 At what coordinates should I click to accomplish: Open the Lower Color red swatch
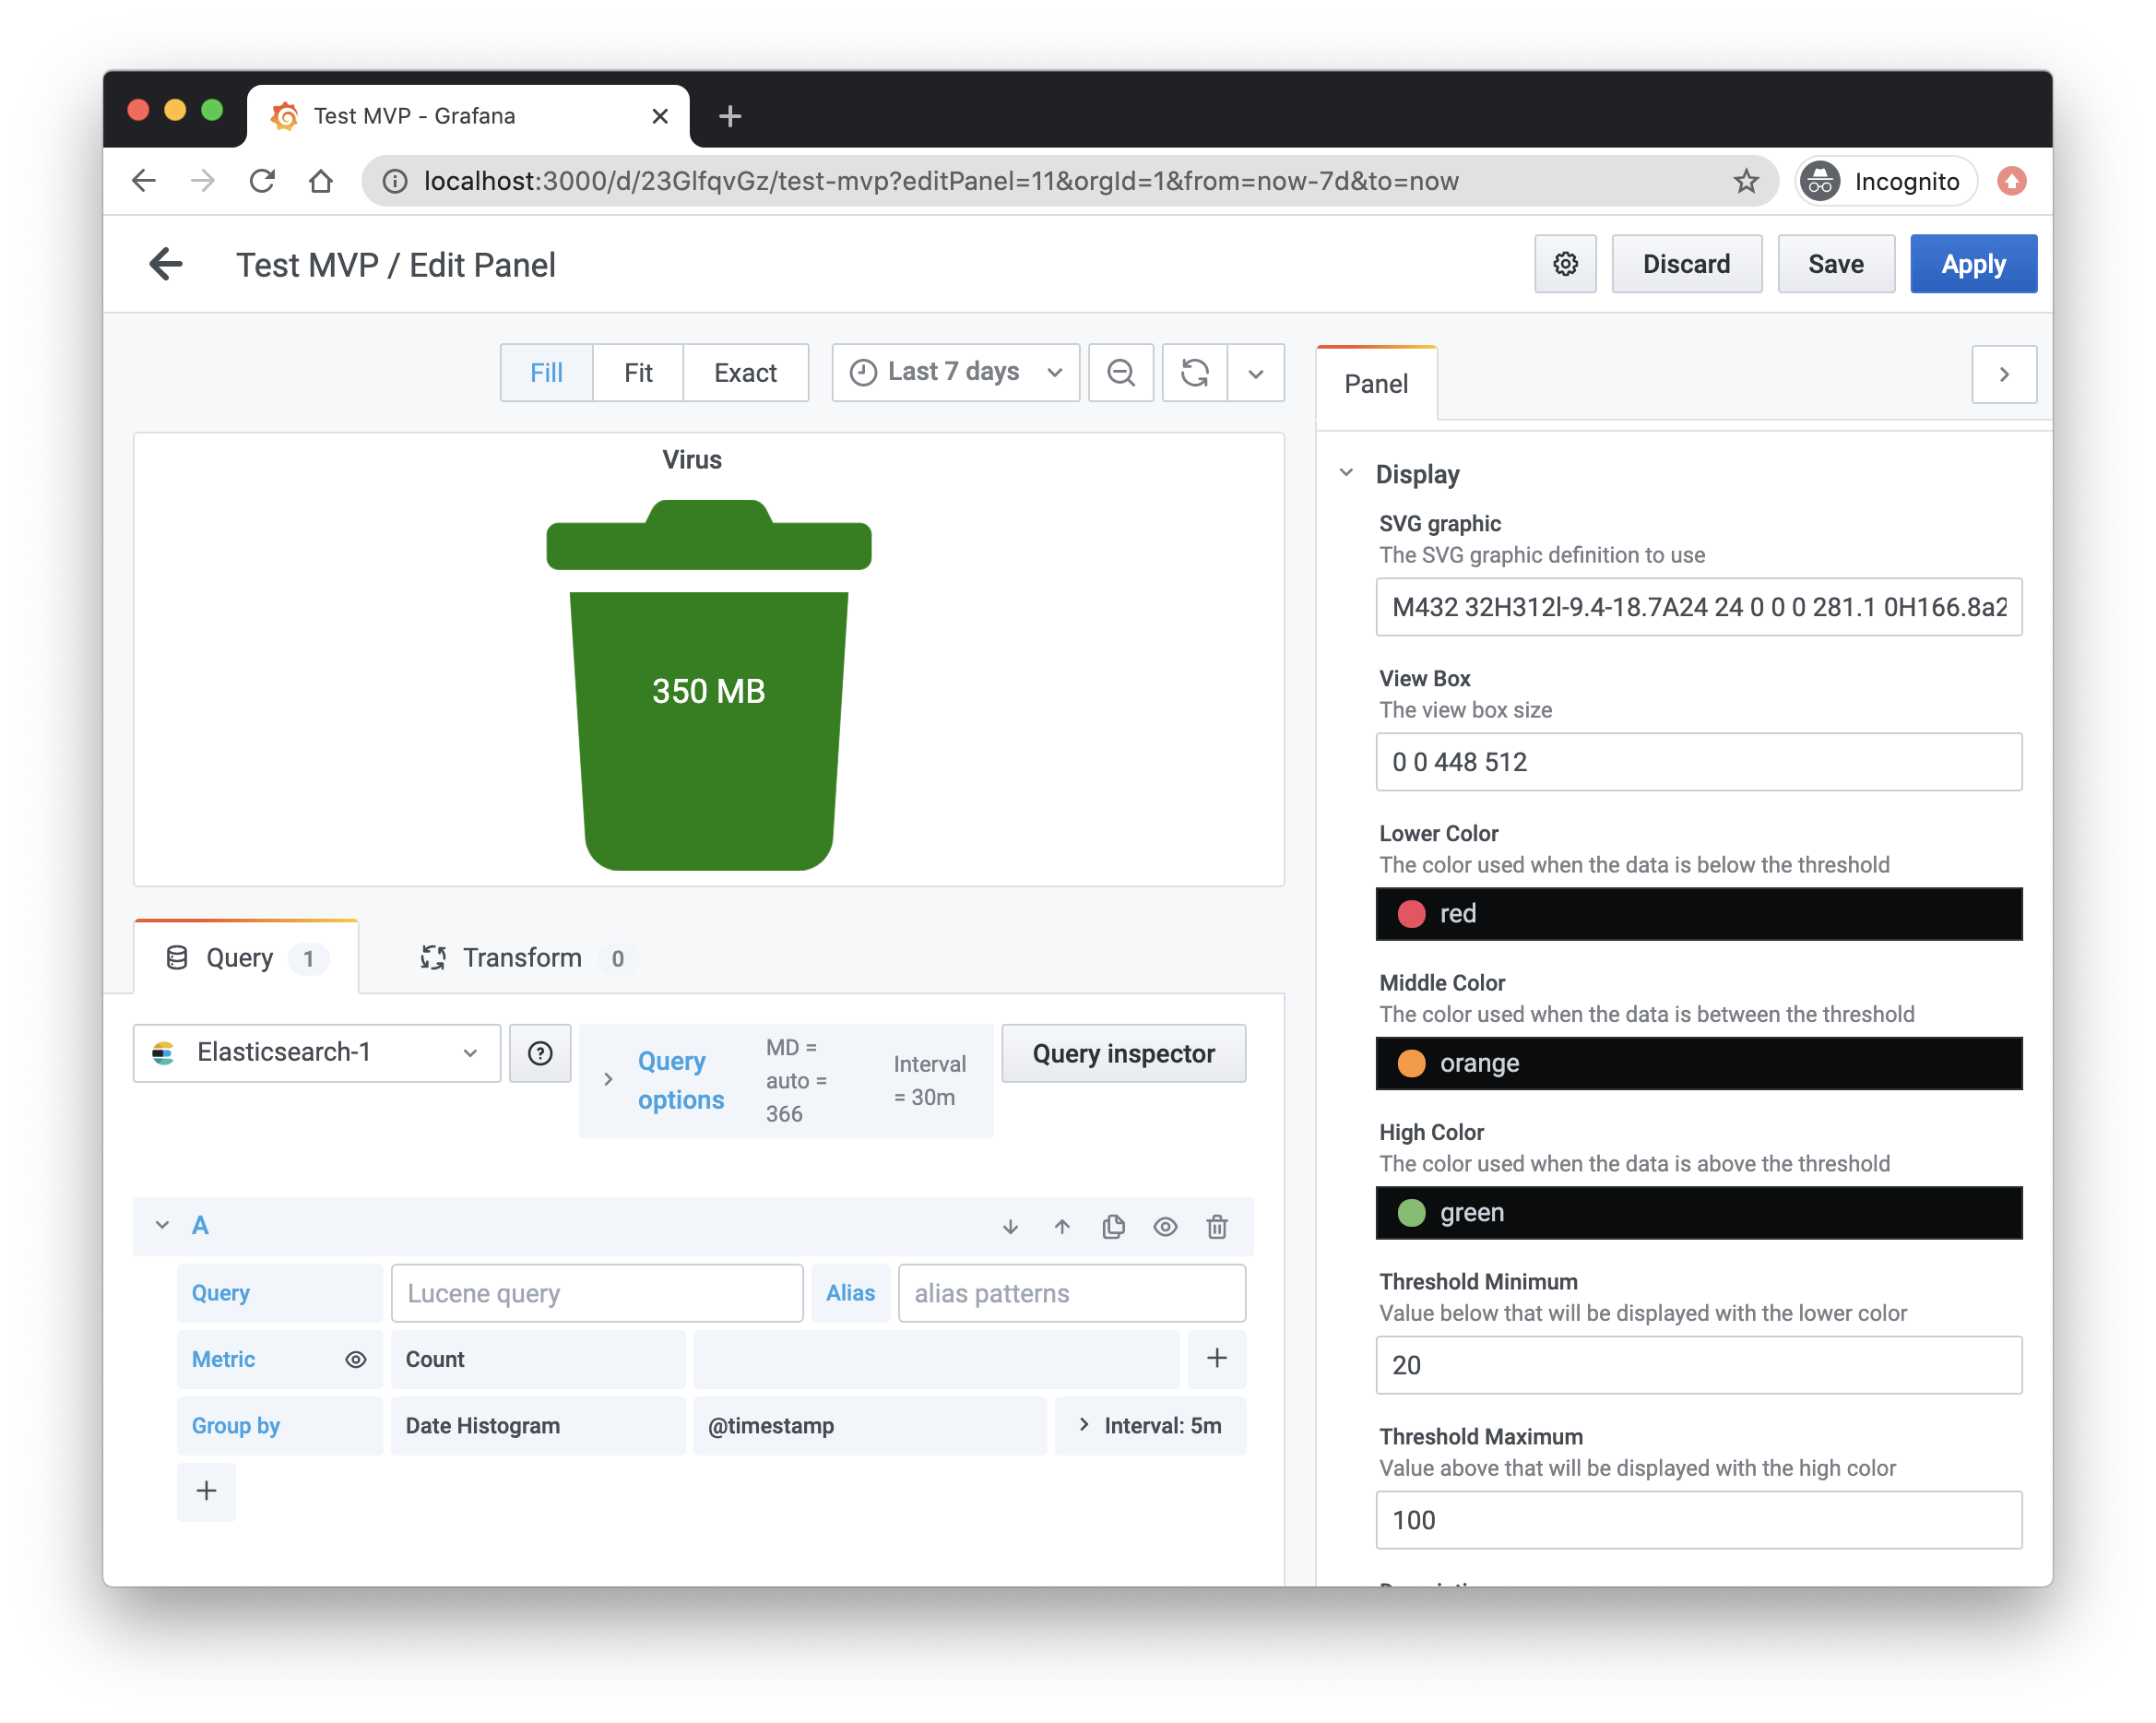tap(1411, 914)
